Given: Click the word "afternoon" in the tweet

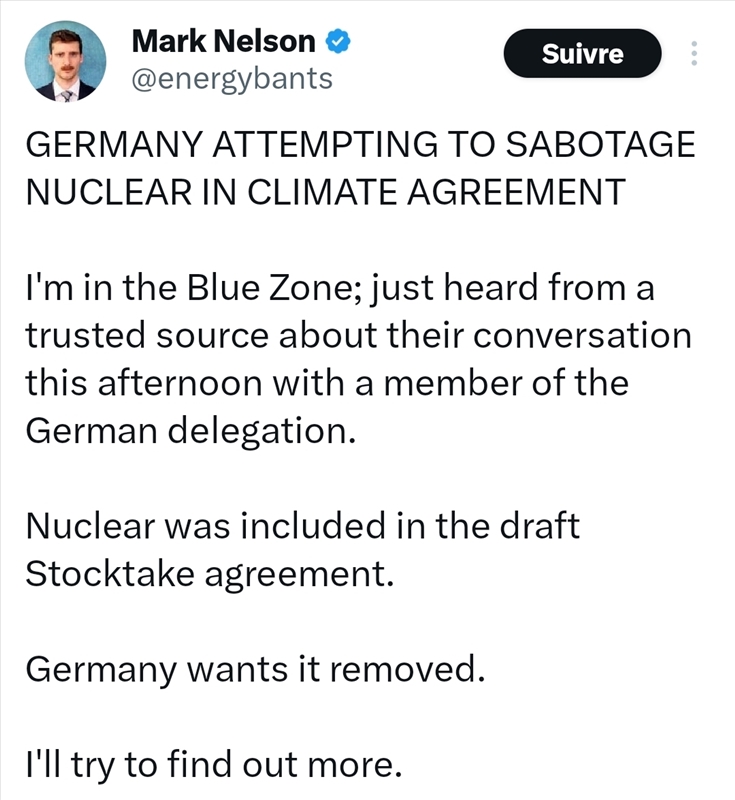Looking at the screenshot, I should (185, 382).
